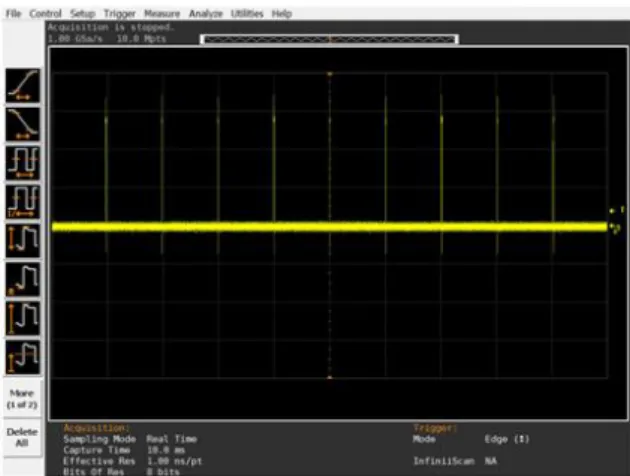Click the '1.00 GSa/s' sample rate
630x476 pixels.
[75, 39]
